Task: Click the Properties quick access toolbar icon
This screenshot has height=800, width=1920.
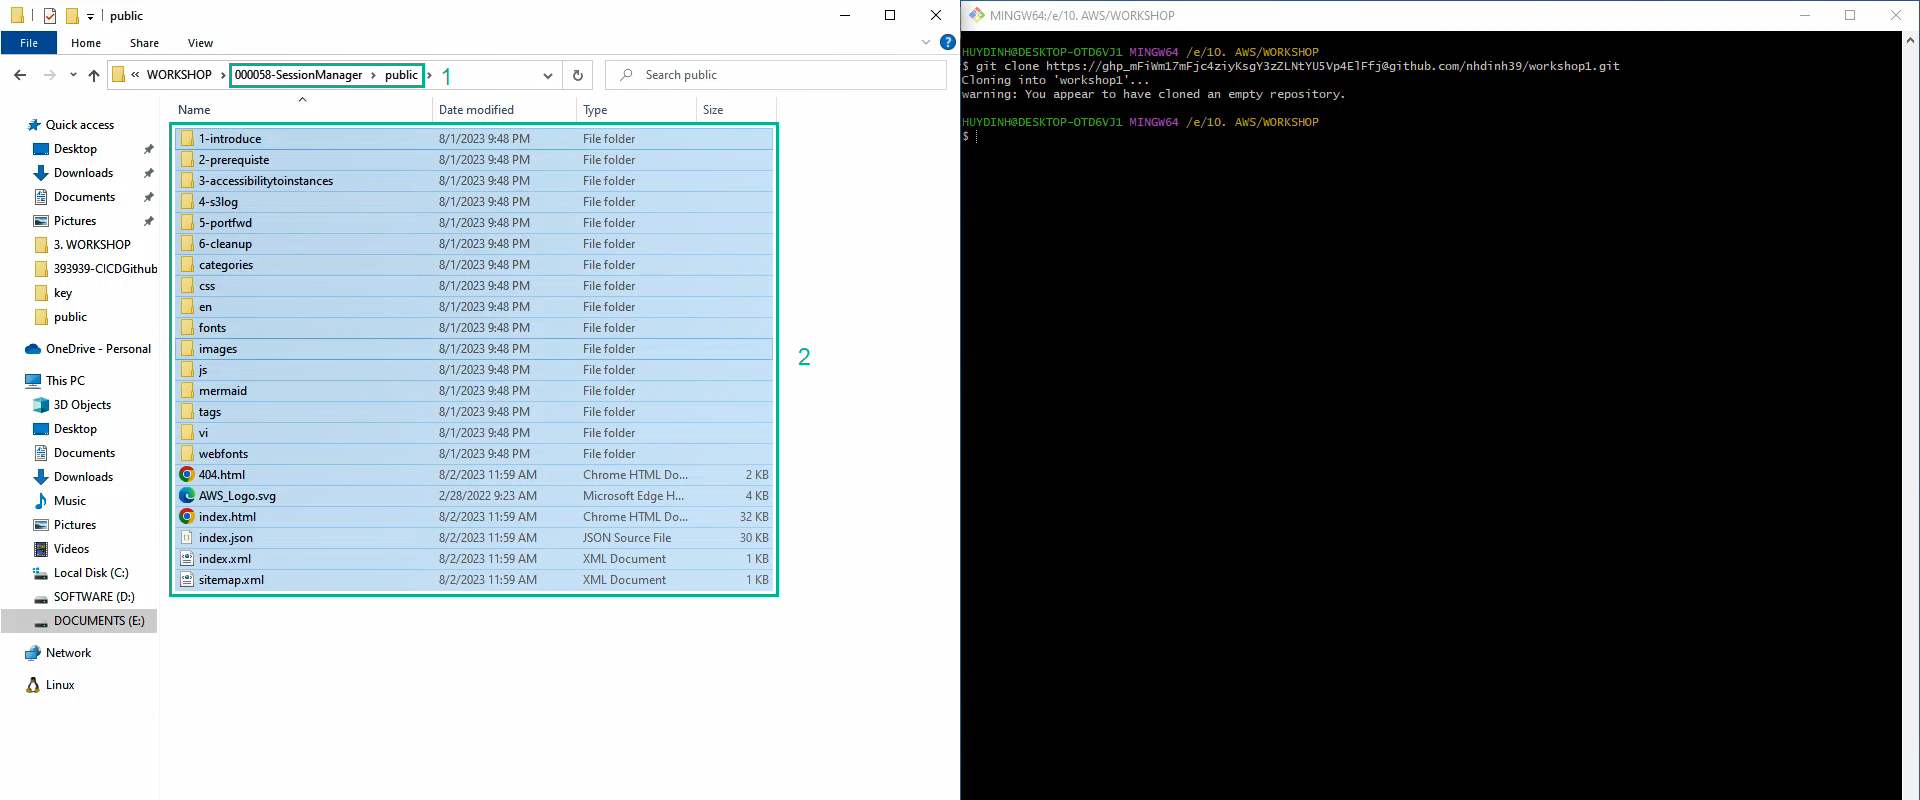Action: (x=49, y=15)
